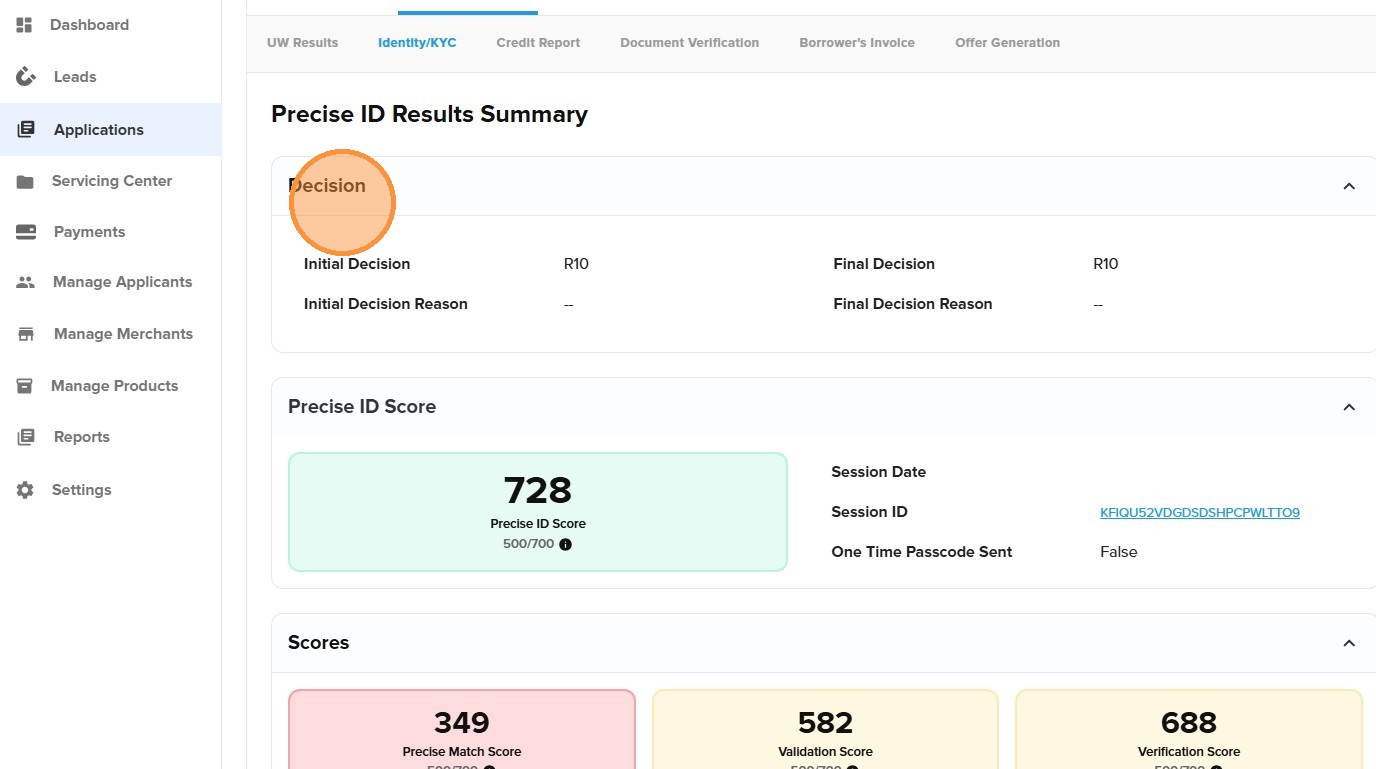The height and width of the screenshot is (769, 1376).
Task: Click the Session Date label
Action: (879, 472)
